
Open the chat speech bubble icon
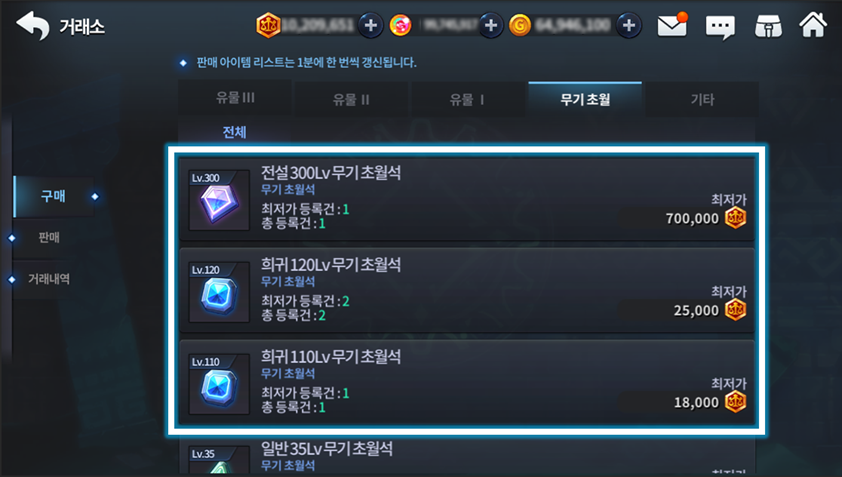click(720, 27)
